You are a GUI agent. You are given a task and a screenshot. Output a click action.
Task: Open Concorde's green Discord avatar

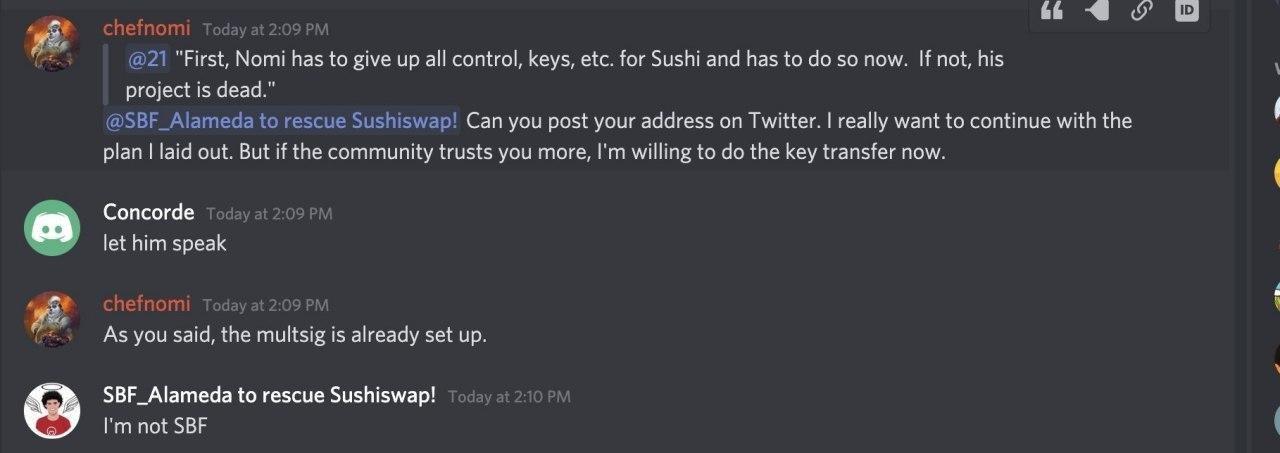pos(52,228)
